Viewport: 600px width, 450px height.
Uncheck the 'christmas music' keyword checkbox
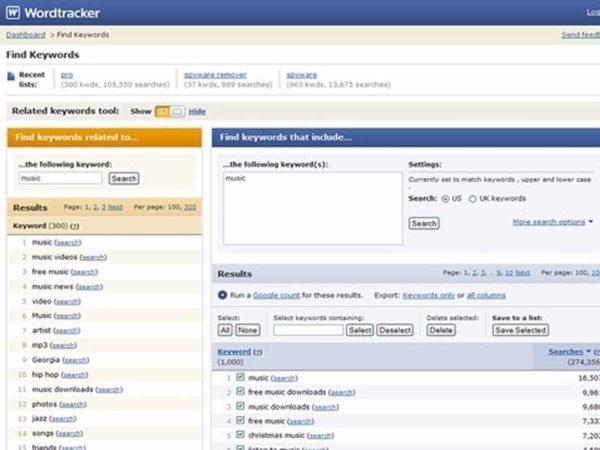click(x=241, y=435)
